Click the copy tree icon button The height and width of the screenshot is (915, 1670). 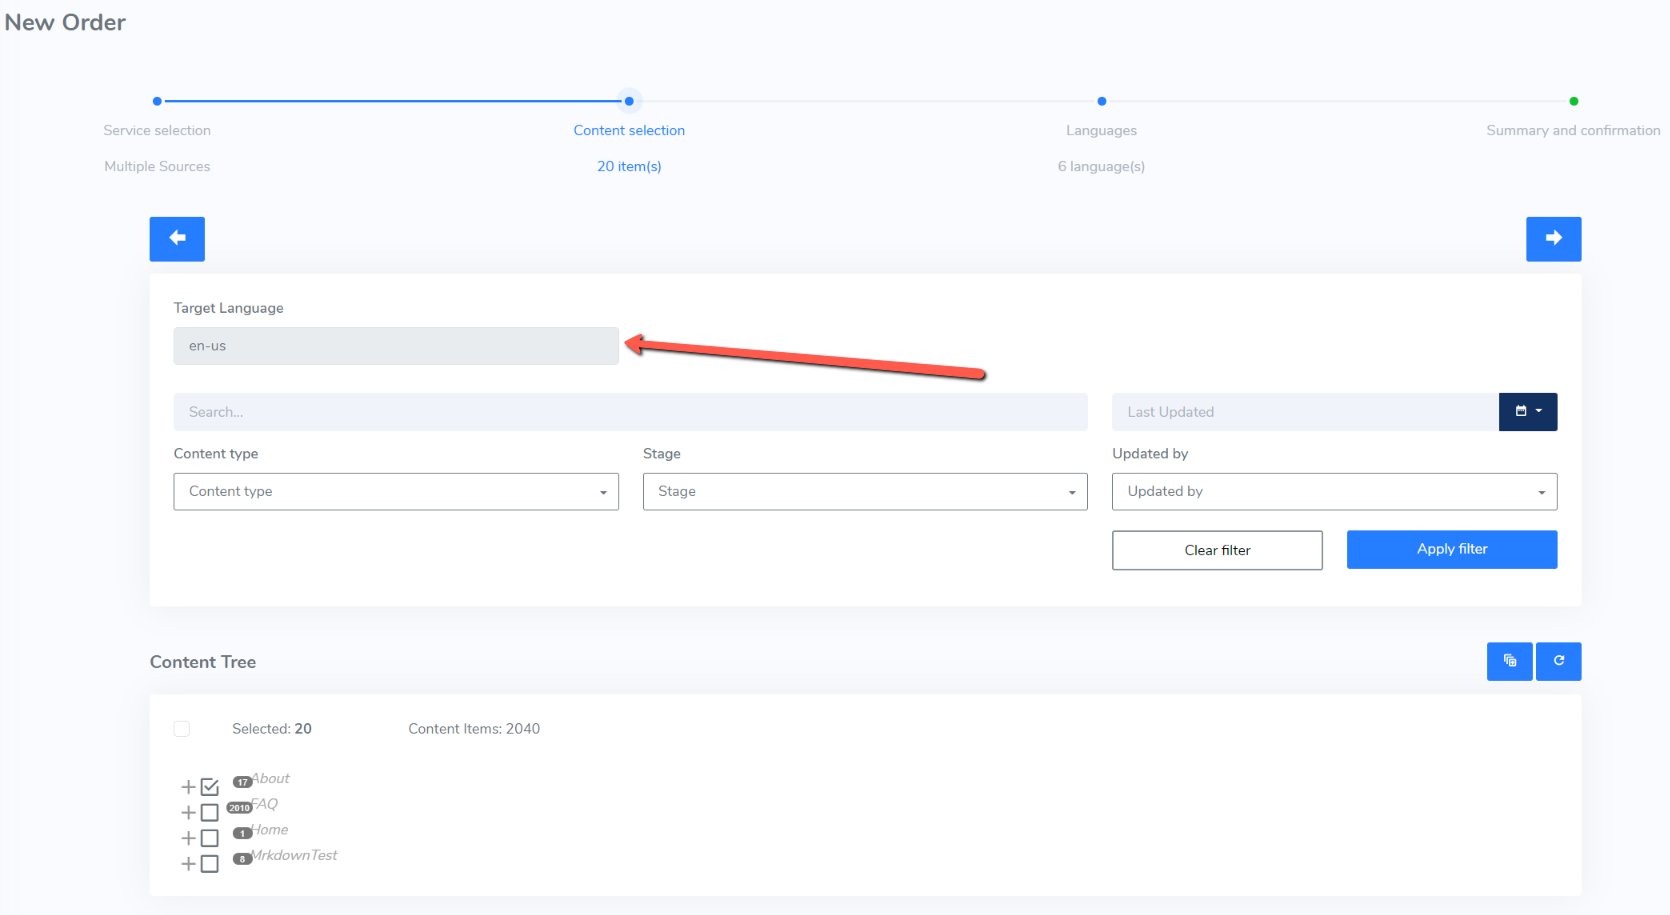(x=1509, y=661)
